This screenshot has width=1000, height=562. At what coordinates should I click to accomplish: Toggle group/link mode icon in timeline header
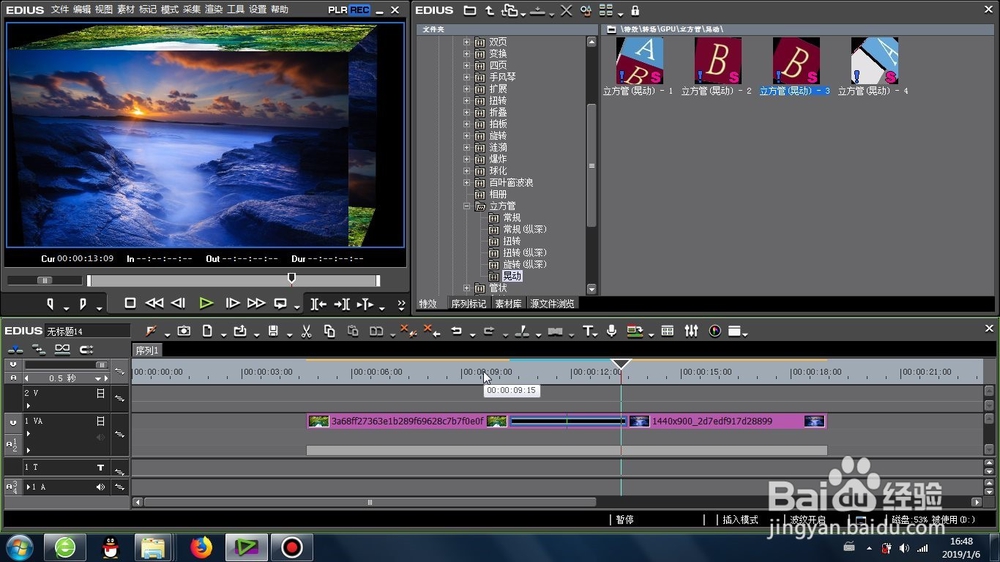click(62, 349)
